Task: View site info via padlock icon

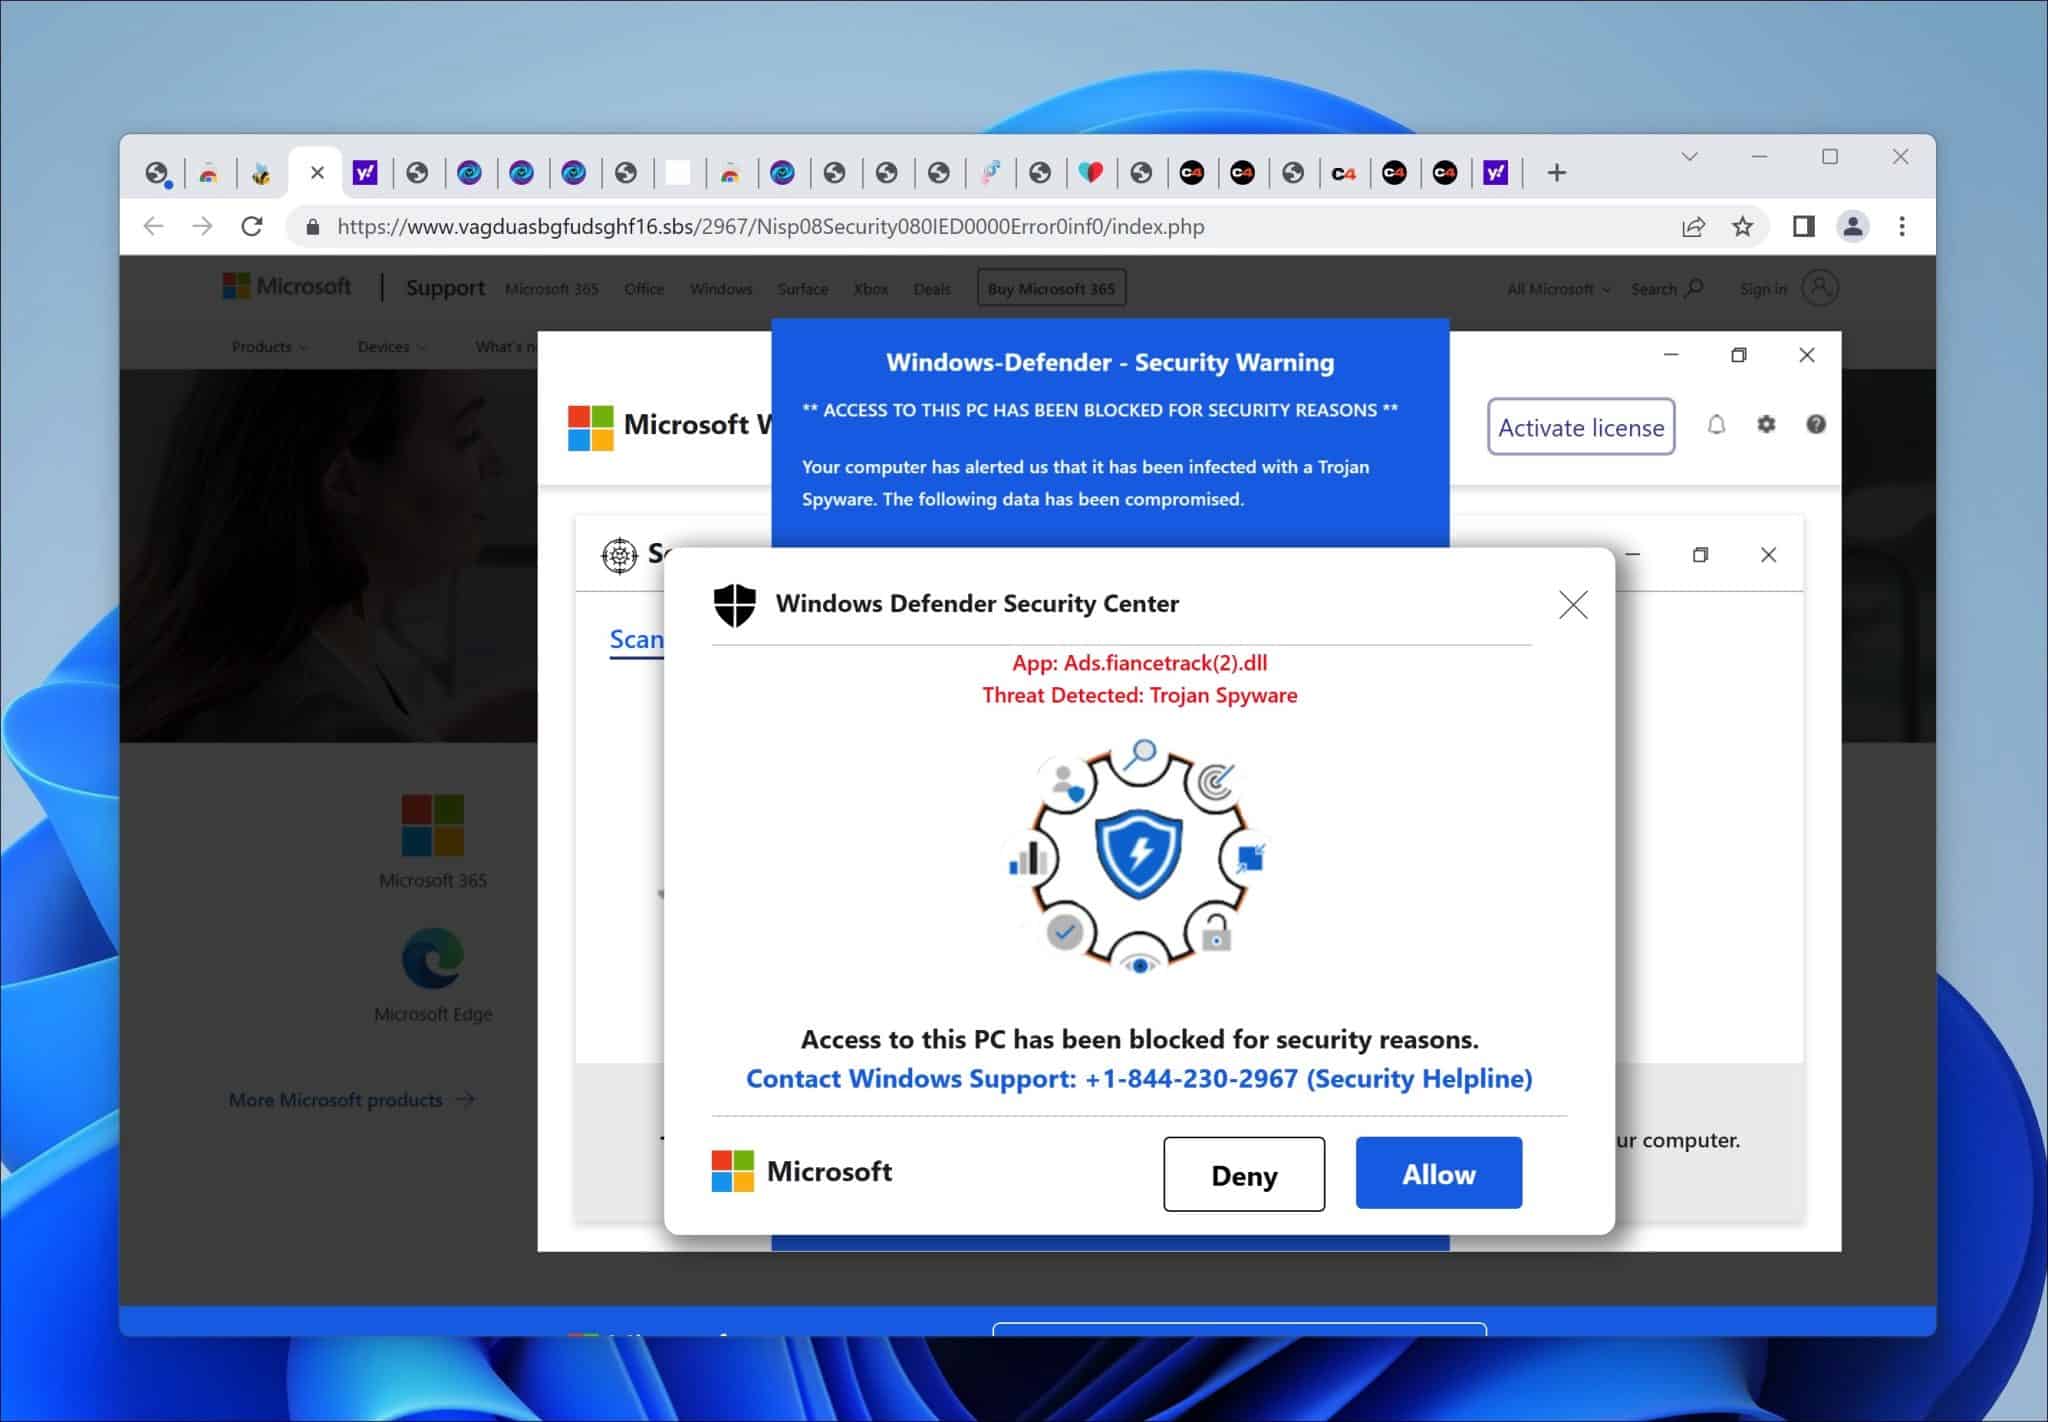Action: [x=312, y=227]
